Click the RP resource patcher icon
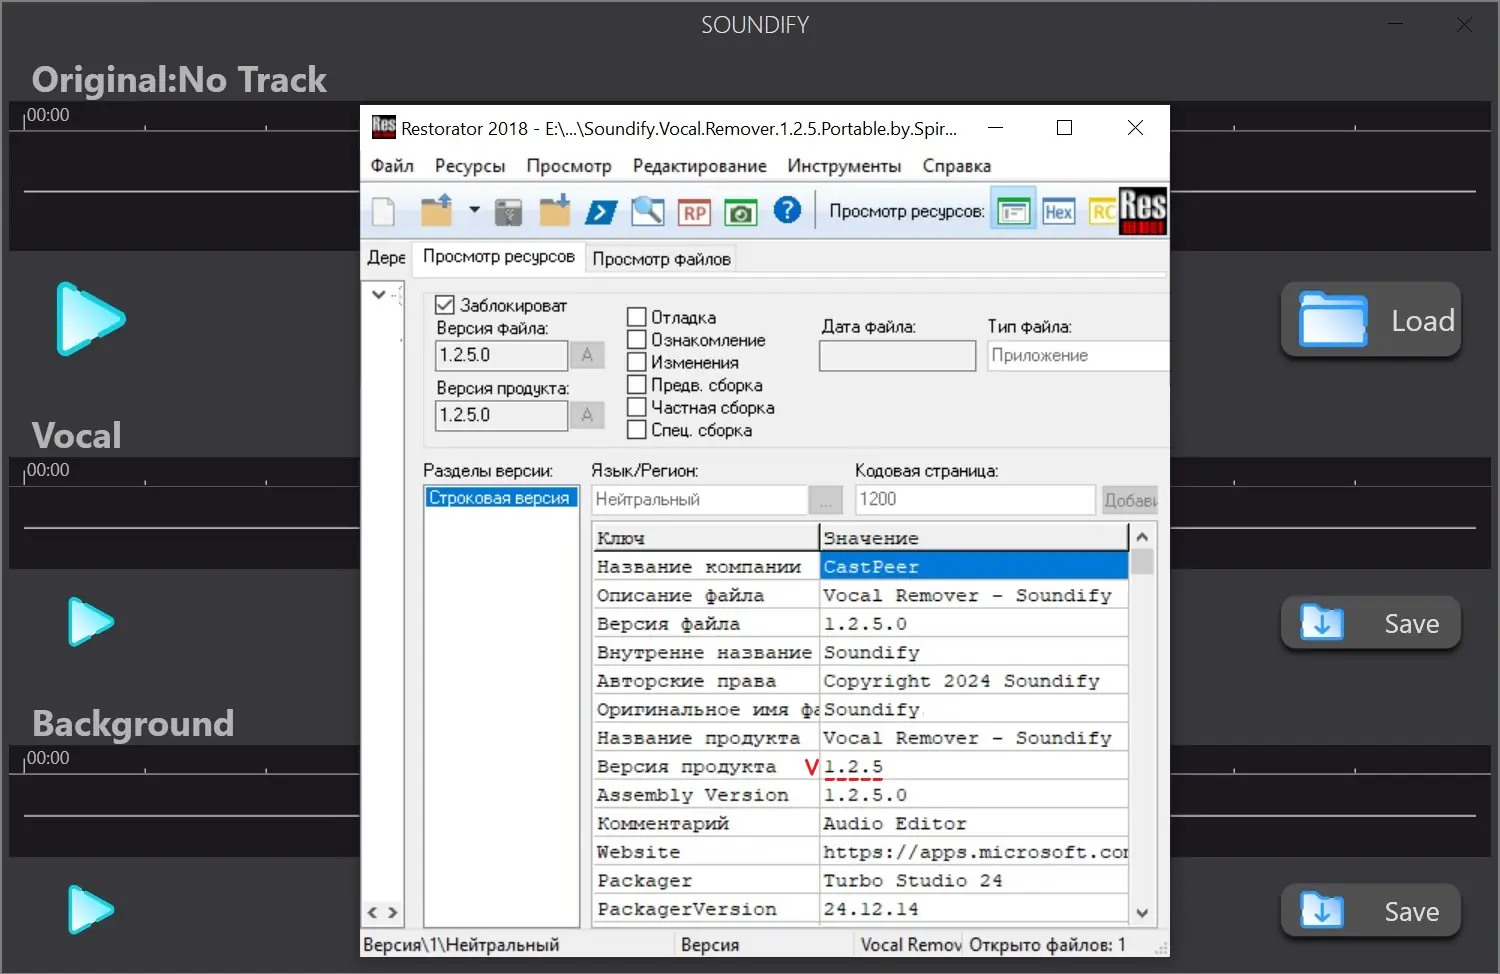The image size is (1500, 974). [694, 211]
